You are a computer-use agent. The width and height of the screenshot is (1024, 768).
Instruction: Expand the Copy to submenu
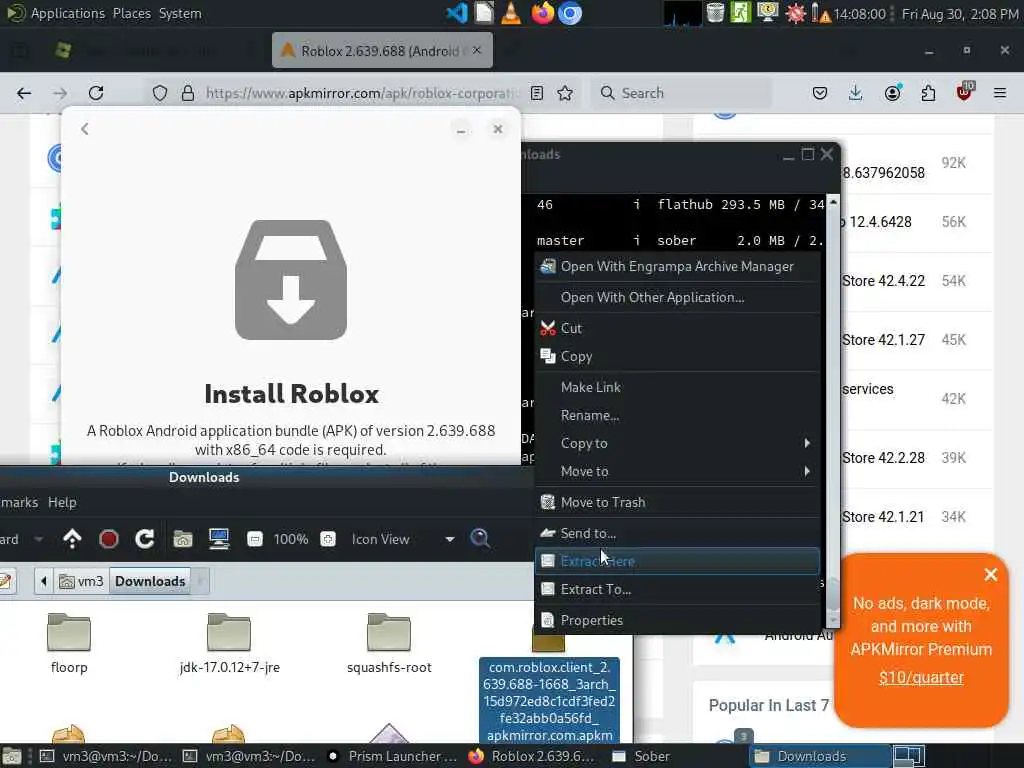pos(677,443)
